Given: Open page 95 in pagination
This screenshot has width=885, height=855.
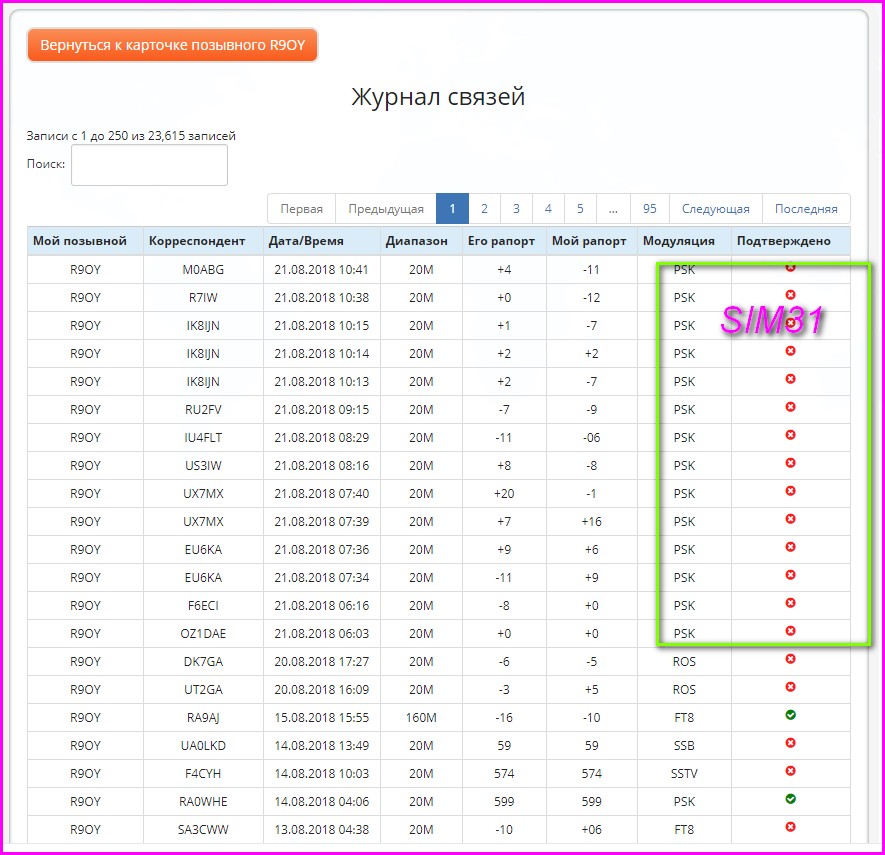Looking at the screenshot, I should (650, 209).
